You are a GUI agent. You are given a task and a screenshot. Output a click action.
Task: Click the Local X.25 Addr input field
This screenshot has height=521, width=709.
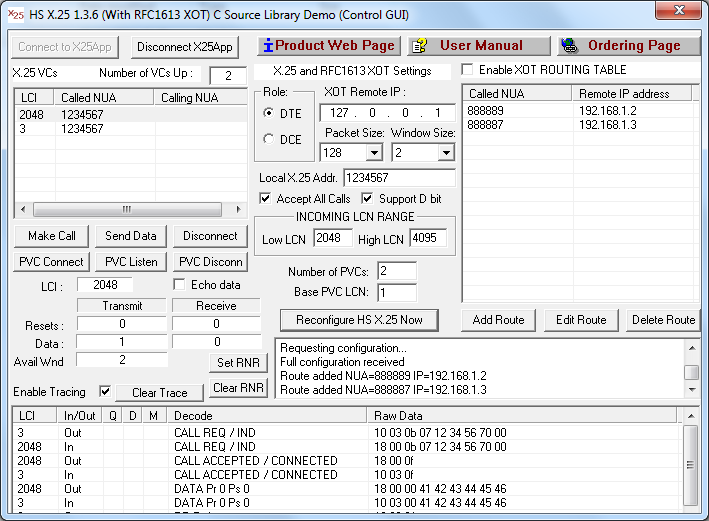click(x=400, y=178)
